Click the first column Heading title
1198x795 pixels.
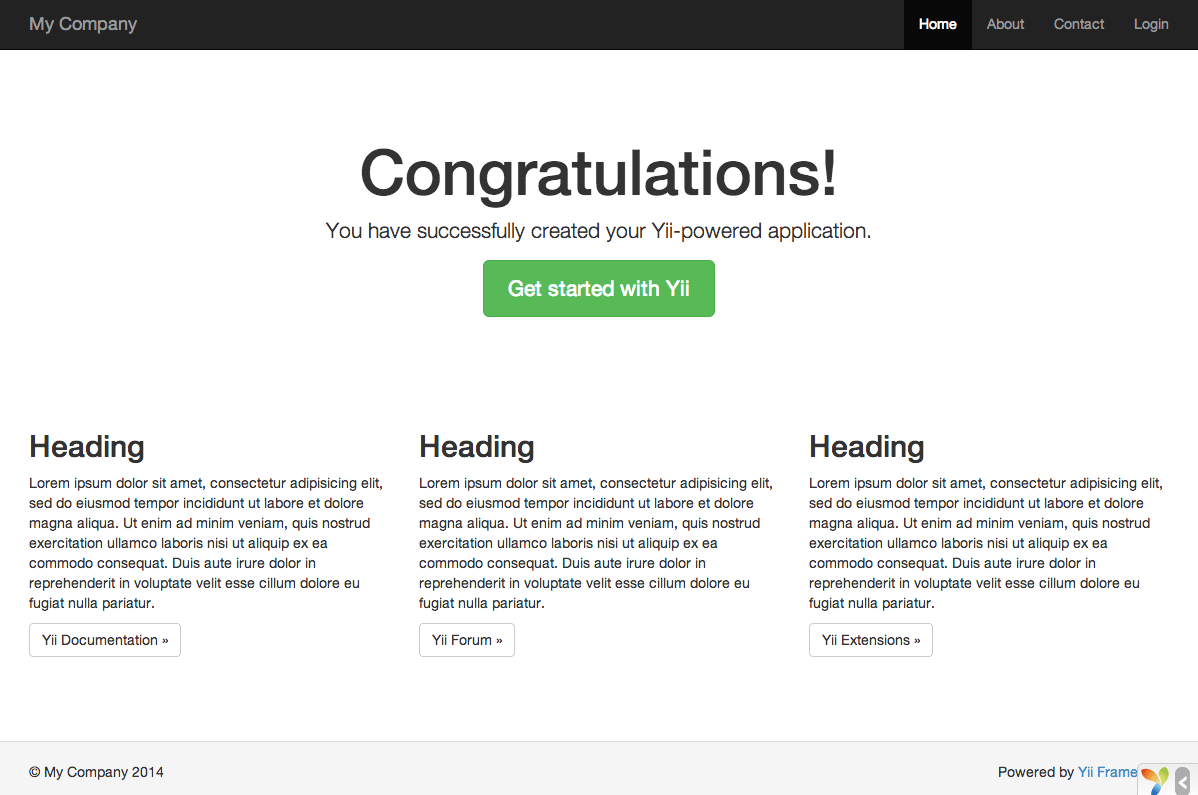pos(87,447)
